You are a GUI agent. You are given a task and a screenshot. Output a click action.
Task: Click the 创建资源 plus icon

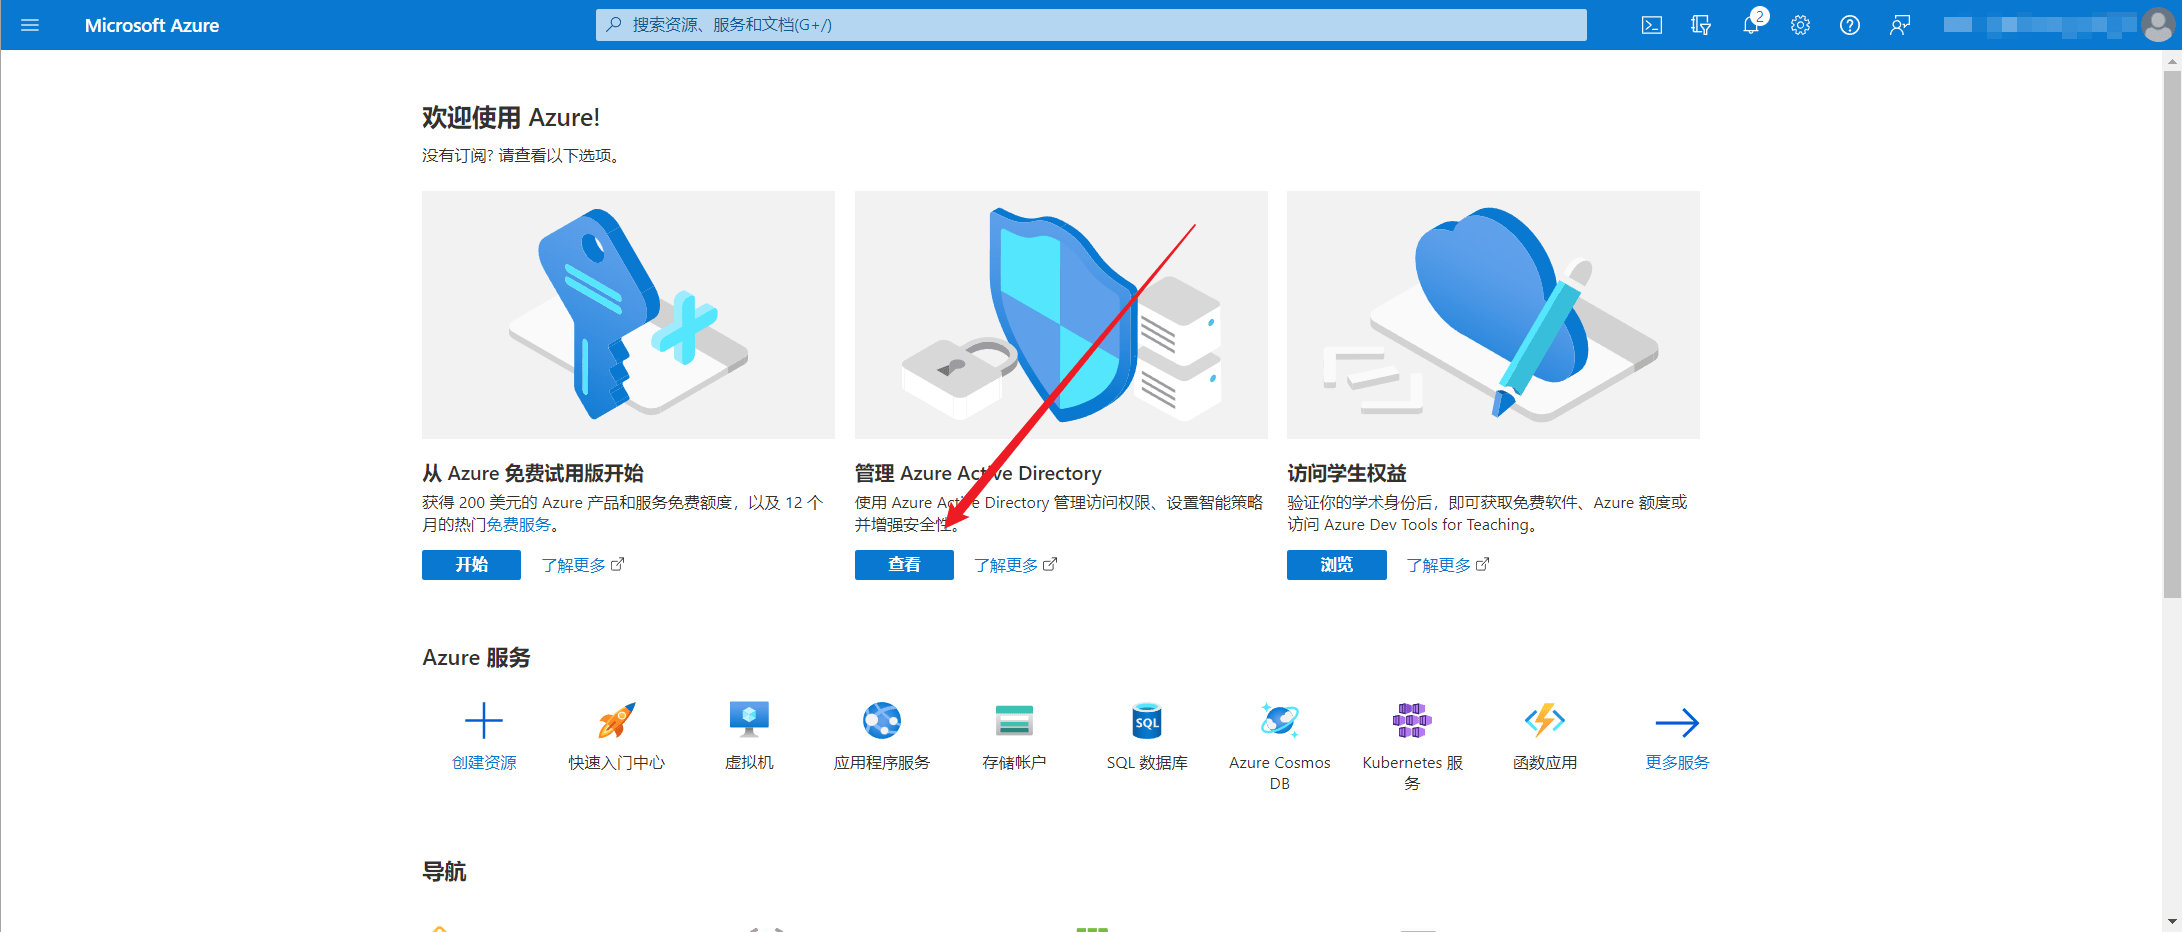[484, 721]
